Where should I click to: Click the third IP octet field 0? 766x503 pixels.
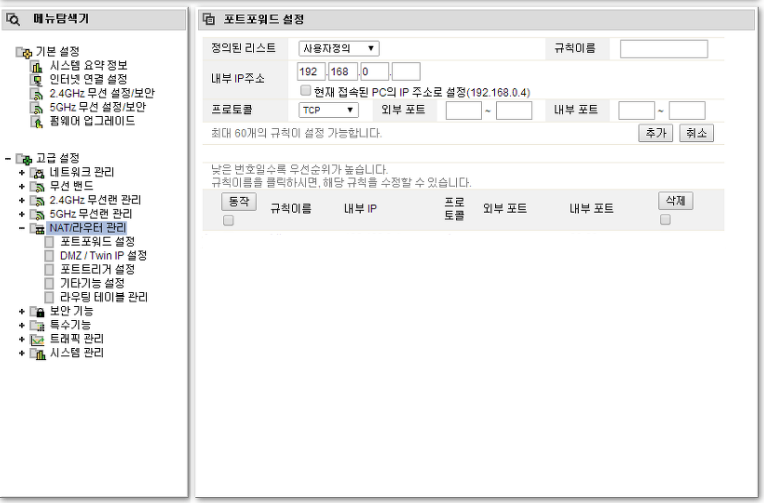click(374, 72)
